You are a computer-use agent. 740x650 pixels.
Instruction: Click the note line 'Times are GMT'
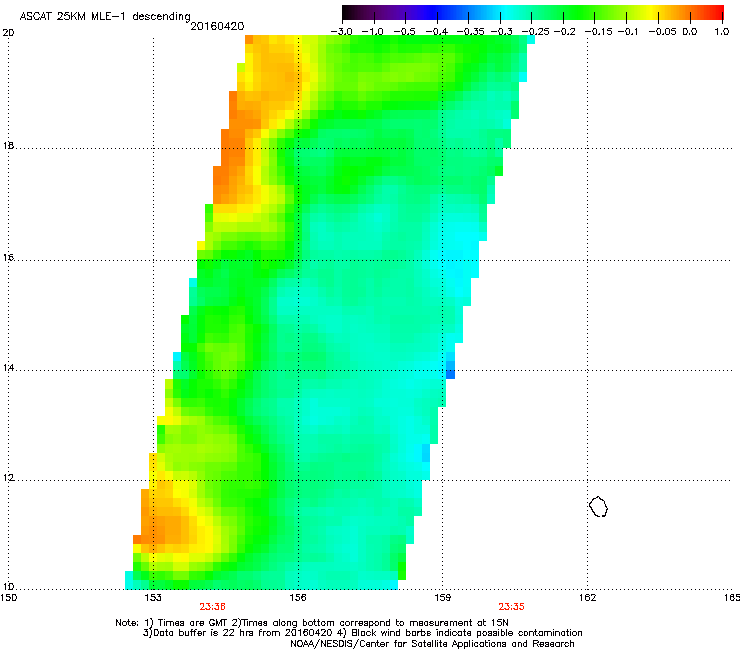311,623
